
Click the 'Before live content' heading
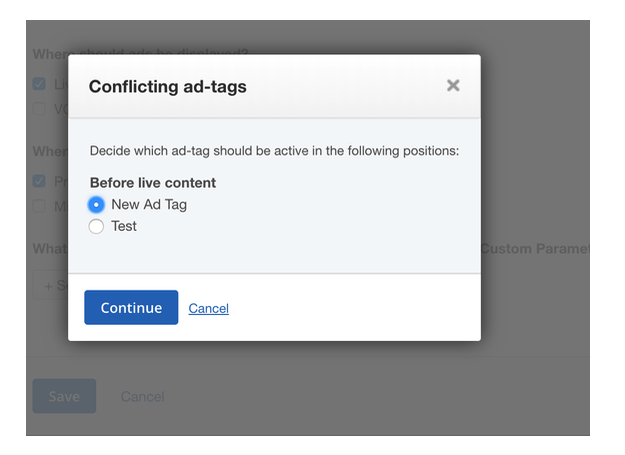click(153, 182)
